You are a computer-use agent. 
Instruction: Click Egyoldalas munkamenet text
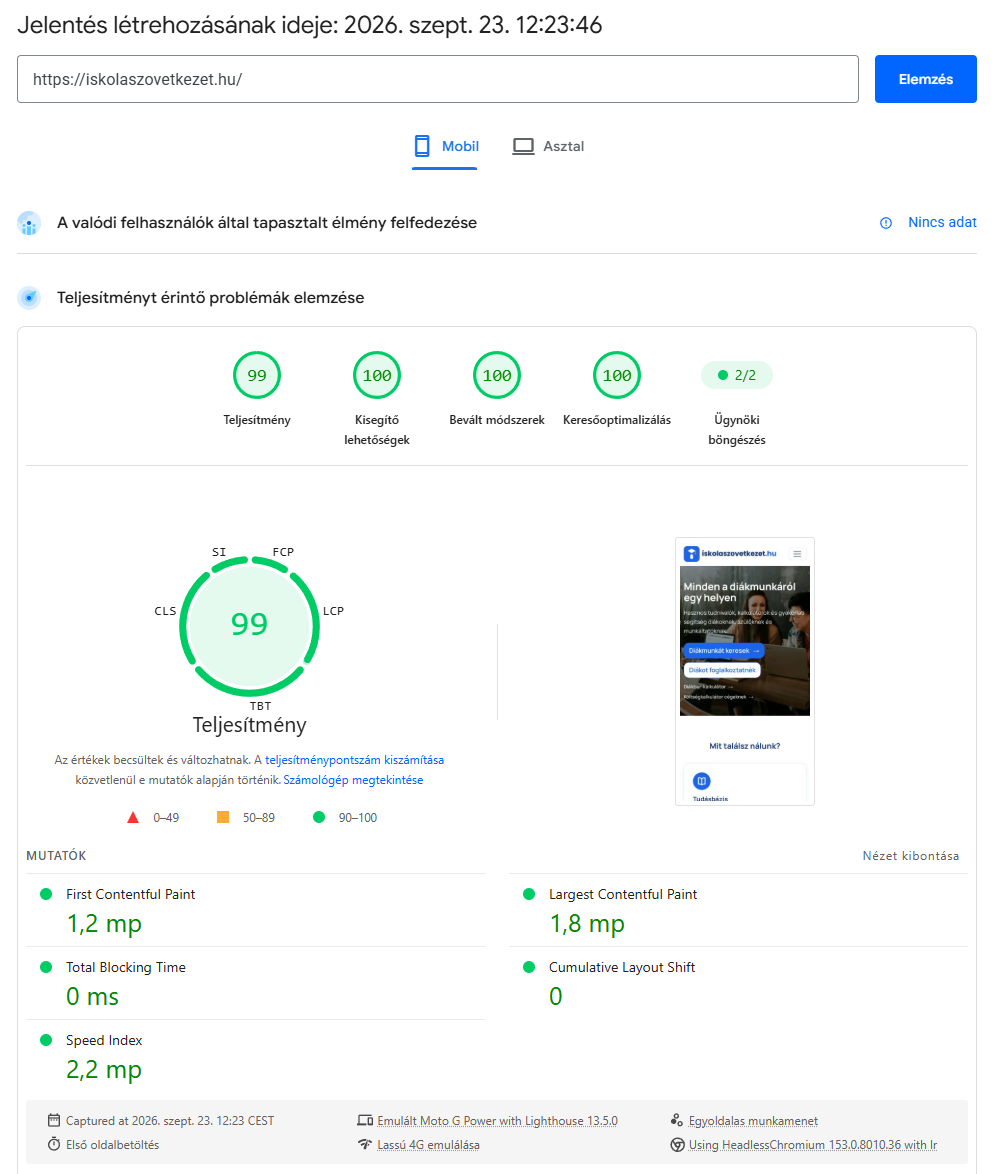point(753,1121)
